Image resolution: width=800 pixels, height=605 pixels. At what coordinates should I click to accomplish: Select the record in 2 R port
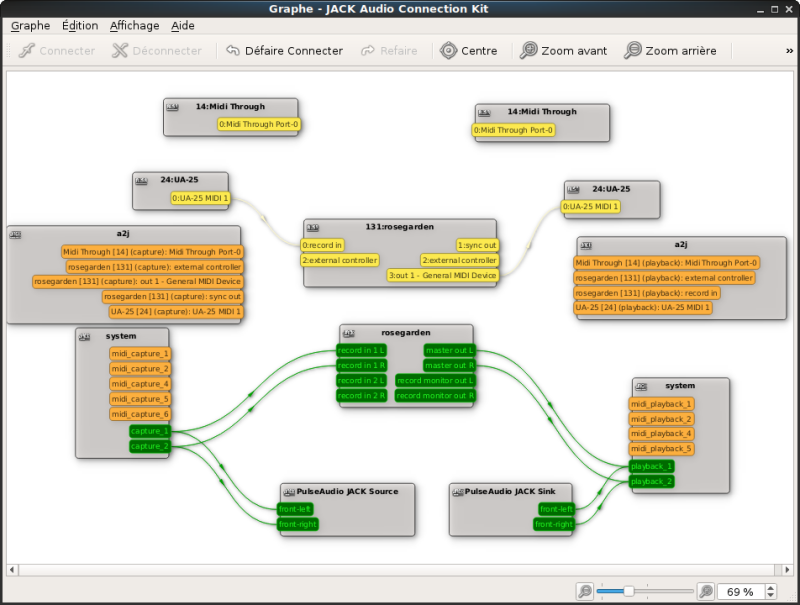(361, 395)
